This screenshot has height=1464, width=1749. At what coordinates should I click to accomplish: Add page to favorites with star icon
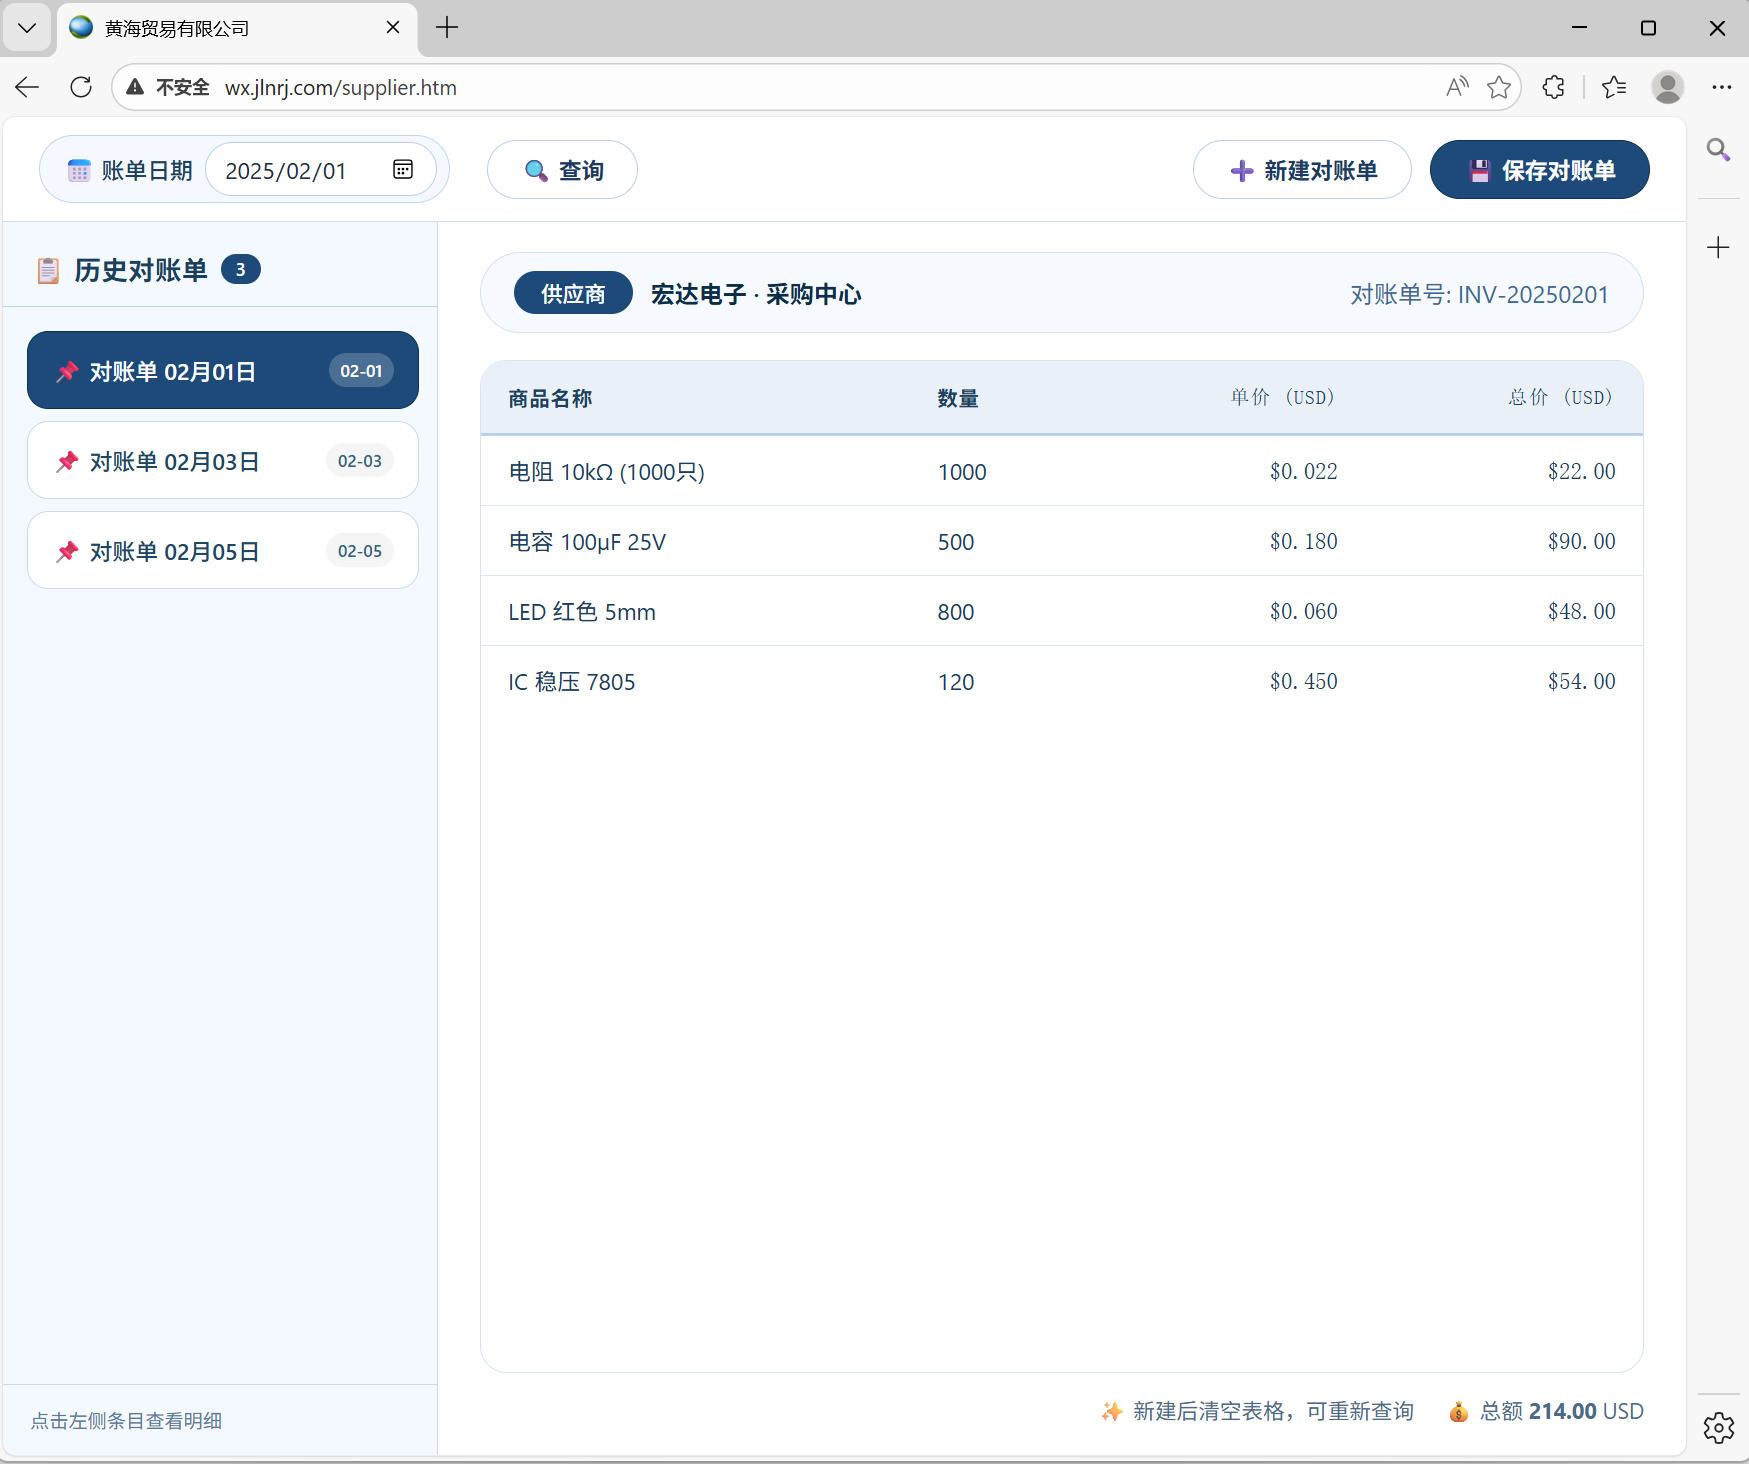(1498, 87)
